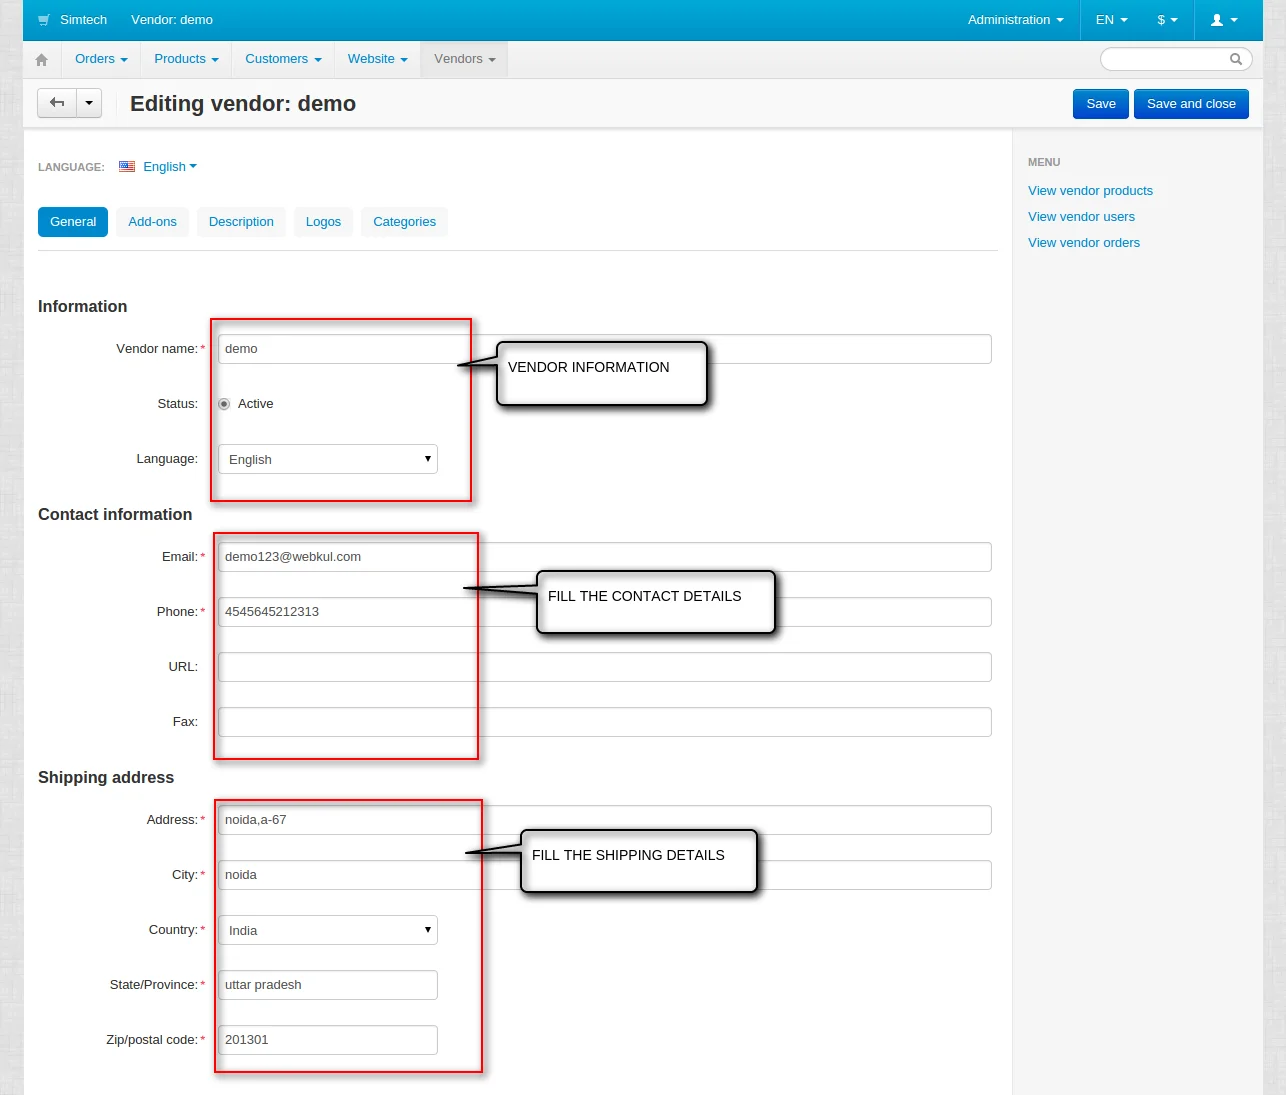The height and width of the screenshot is (1095, 1286).
Task: Select the Active status radio button
Action: click(224, 404)
